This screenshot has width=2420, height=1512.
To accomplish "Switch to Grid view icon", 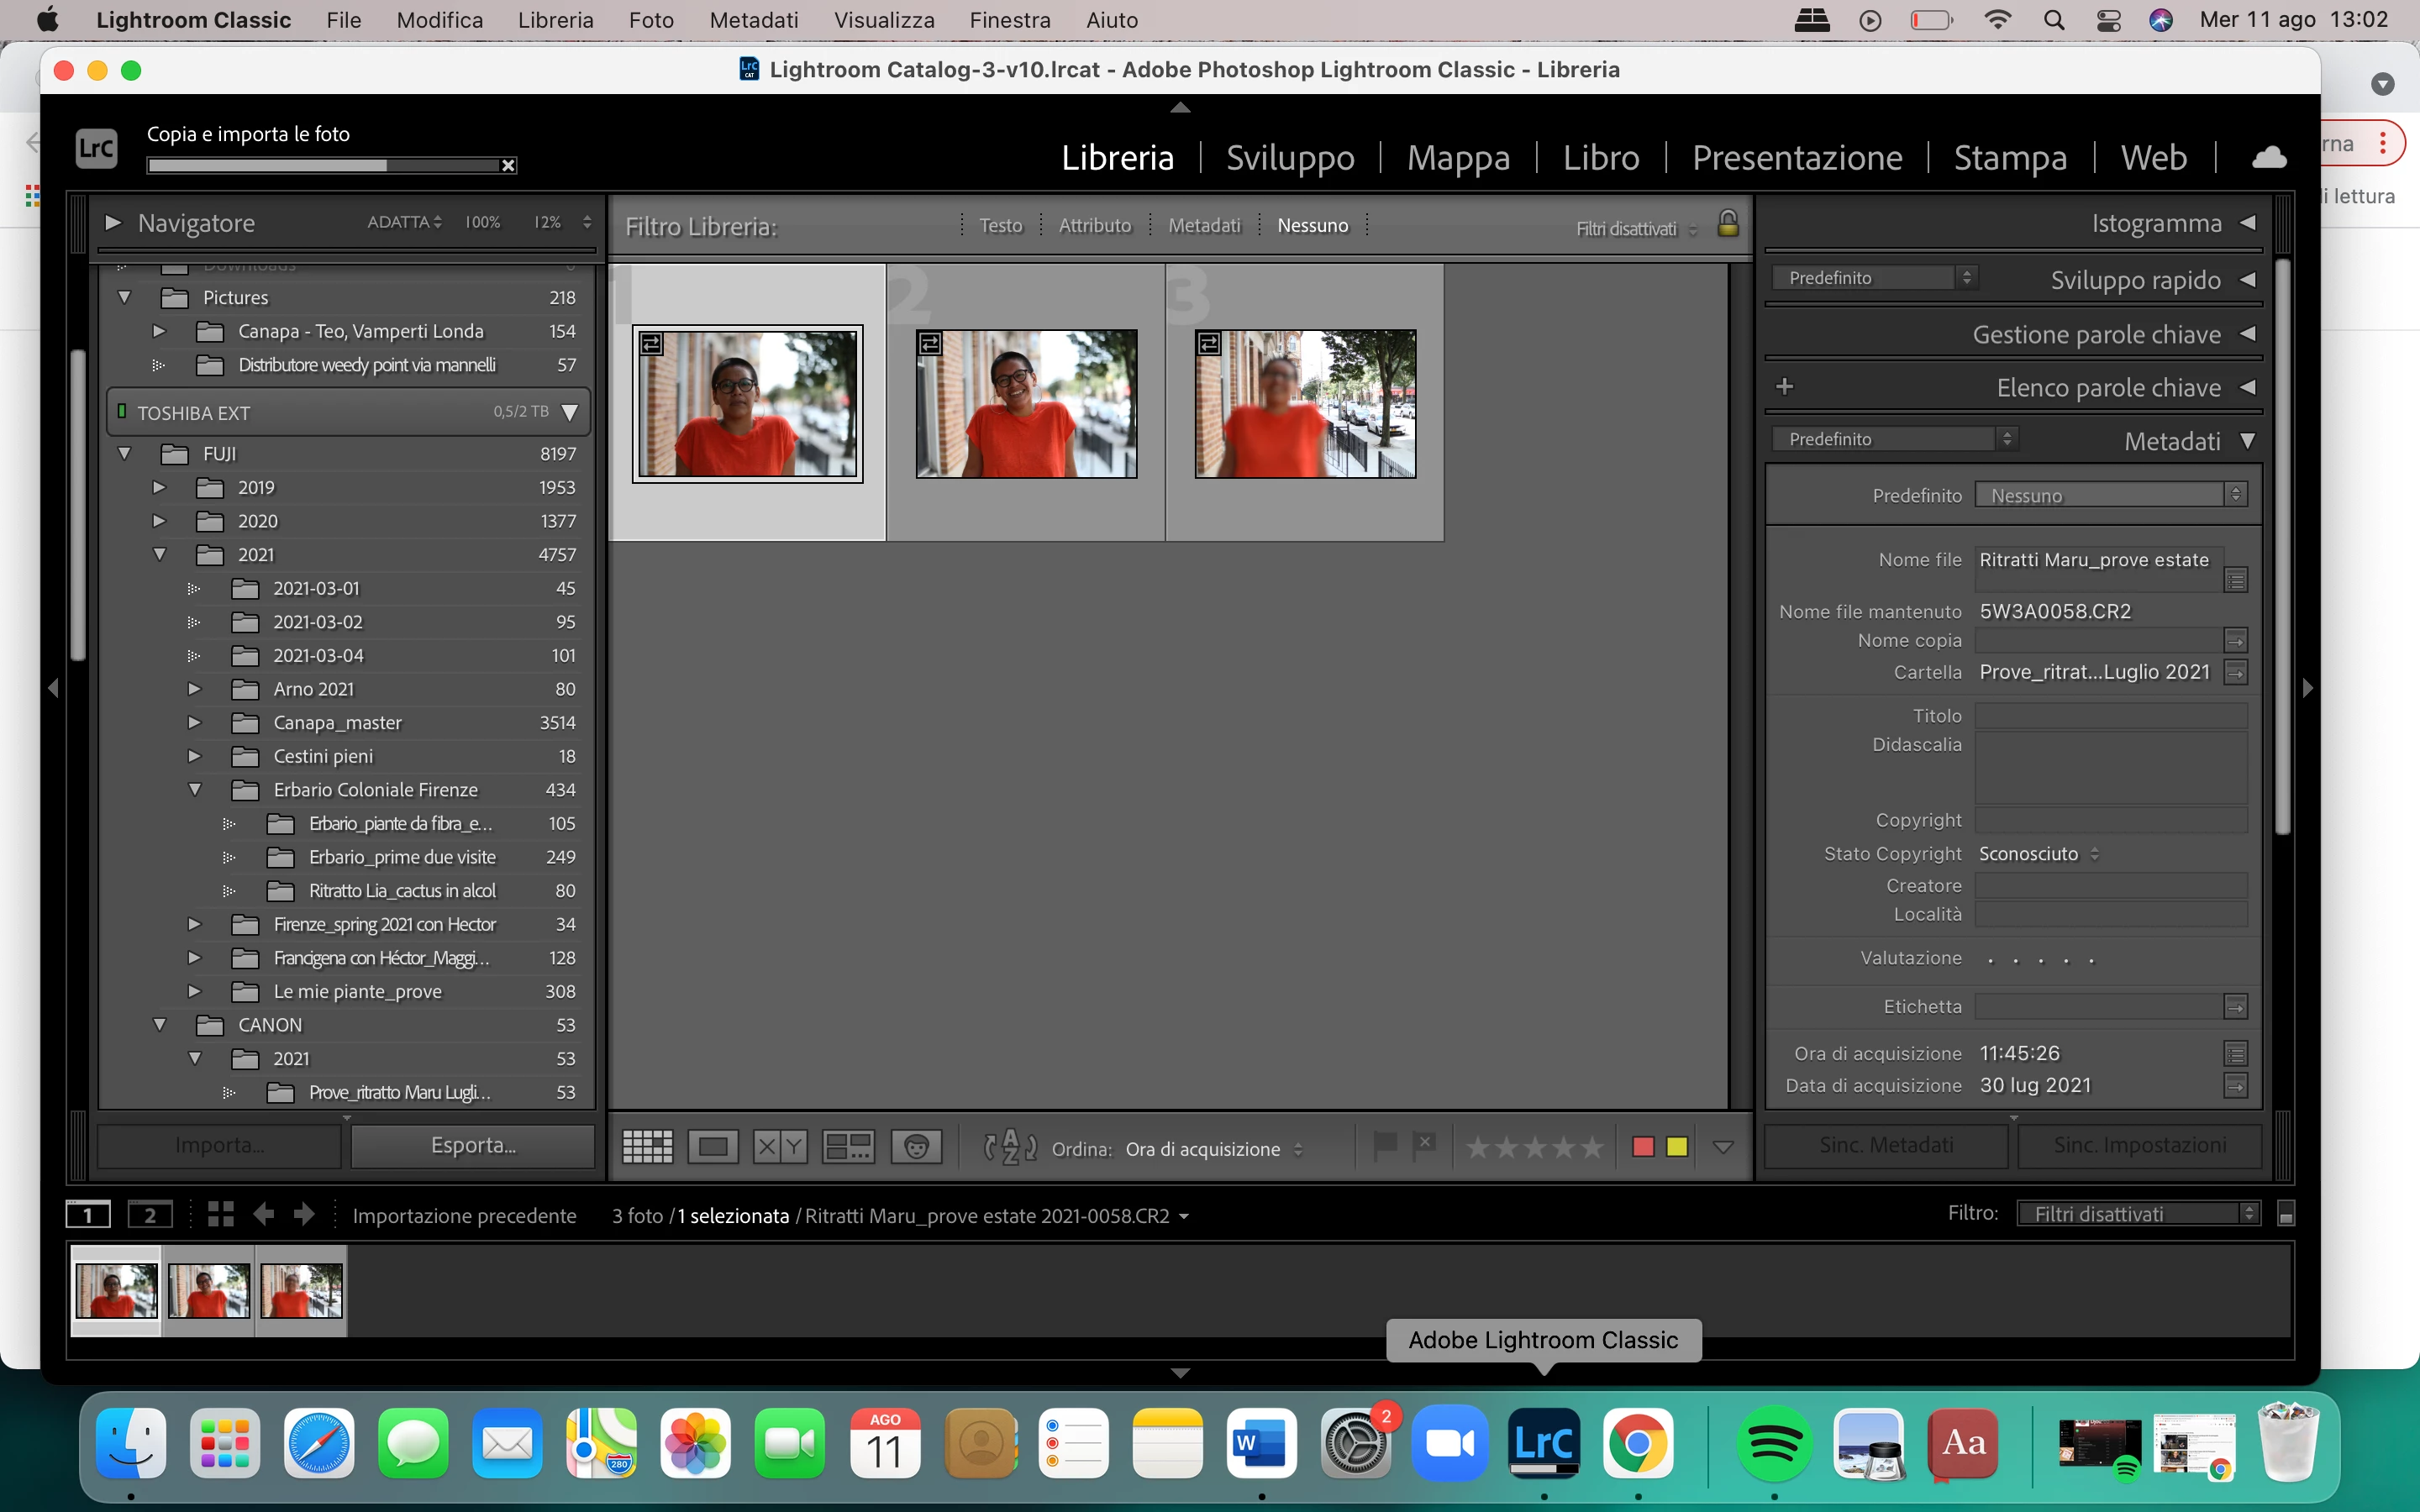I will (647, 1147).
